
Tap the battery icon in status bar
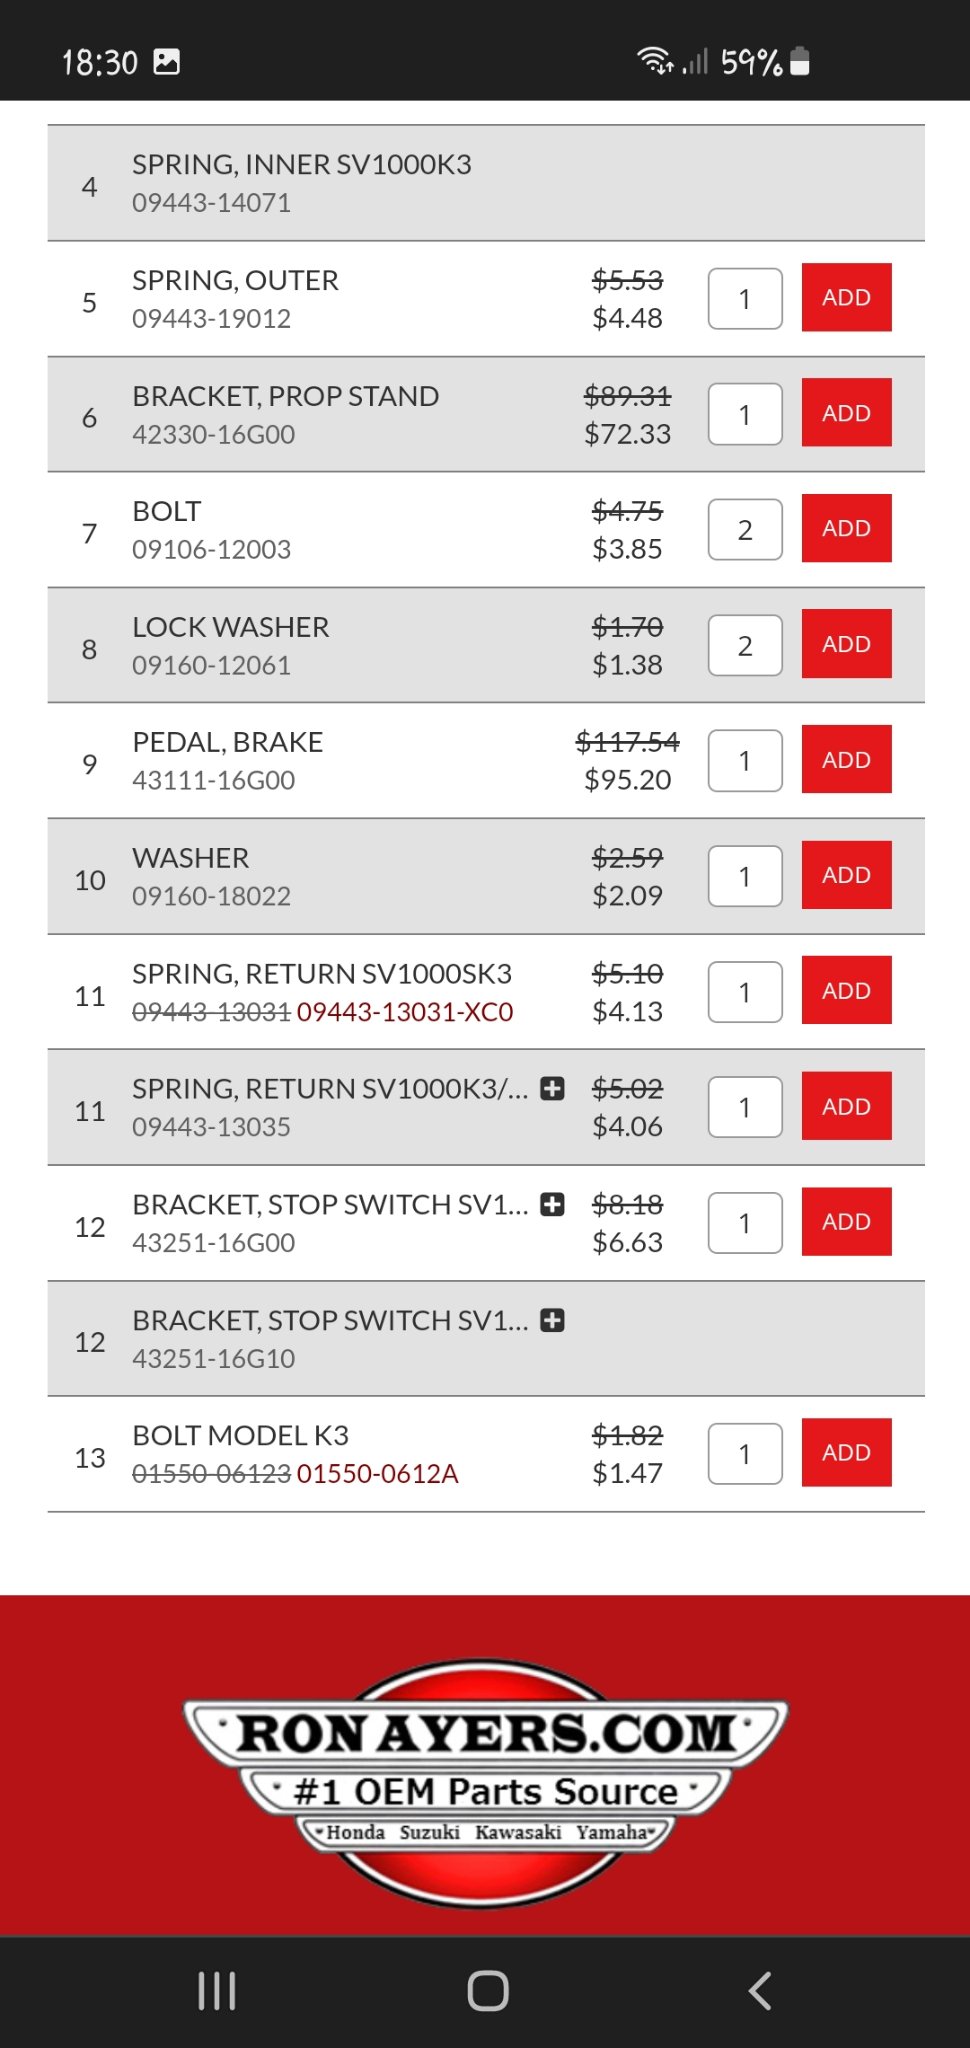799,62
